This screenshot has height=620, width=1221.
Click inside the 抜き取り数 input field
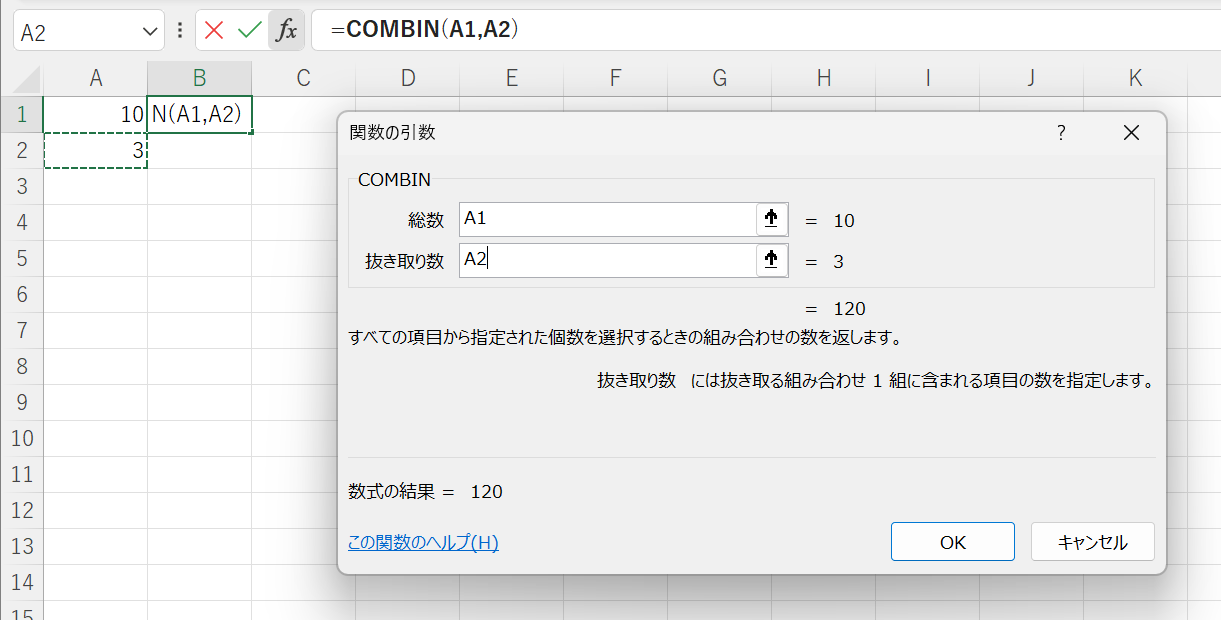[607, 261]
